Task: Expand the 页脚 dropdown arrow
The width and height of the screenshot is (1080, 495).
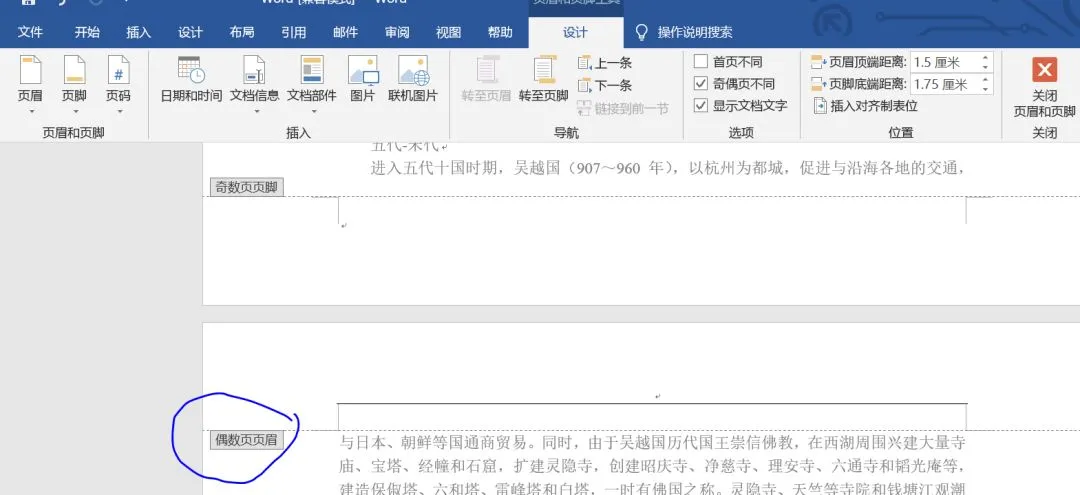Action: (x=74, y=111)
